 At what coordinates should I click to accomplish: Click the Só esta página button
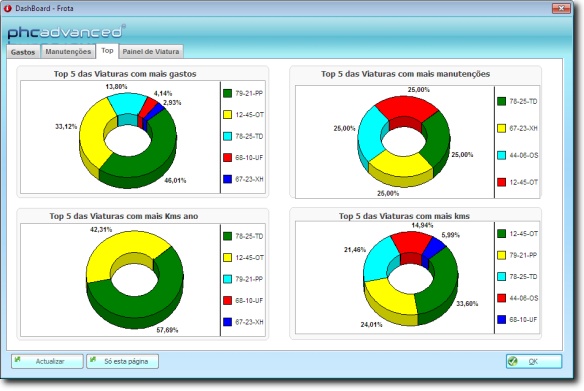coord(123,361)
